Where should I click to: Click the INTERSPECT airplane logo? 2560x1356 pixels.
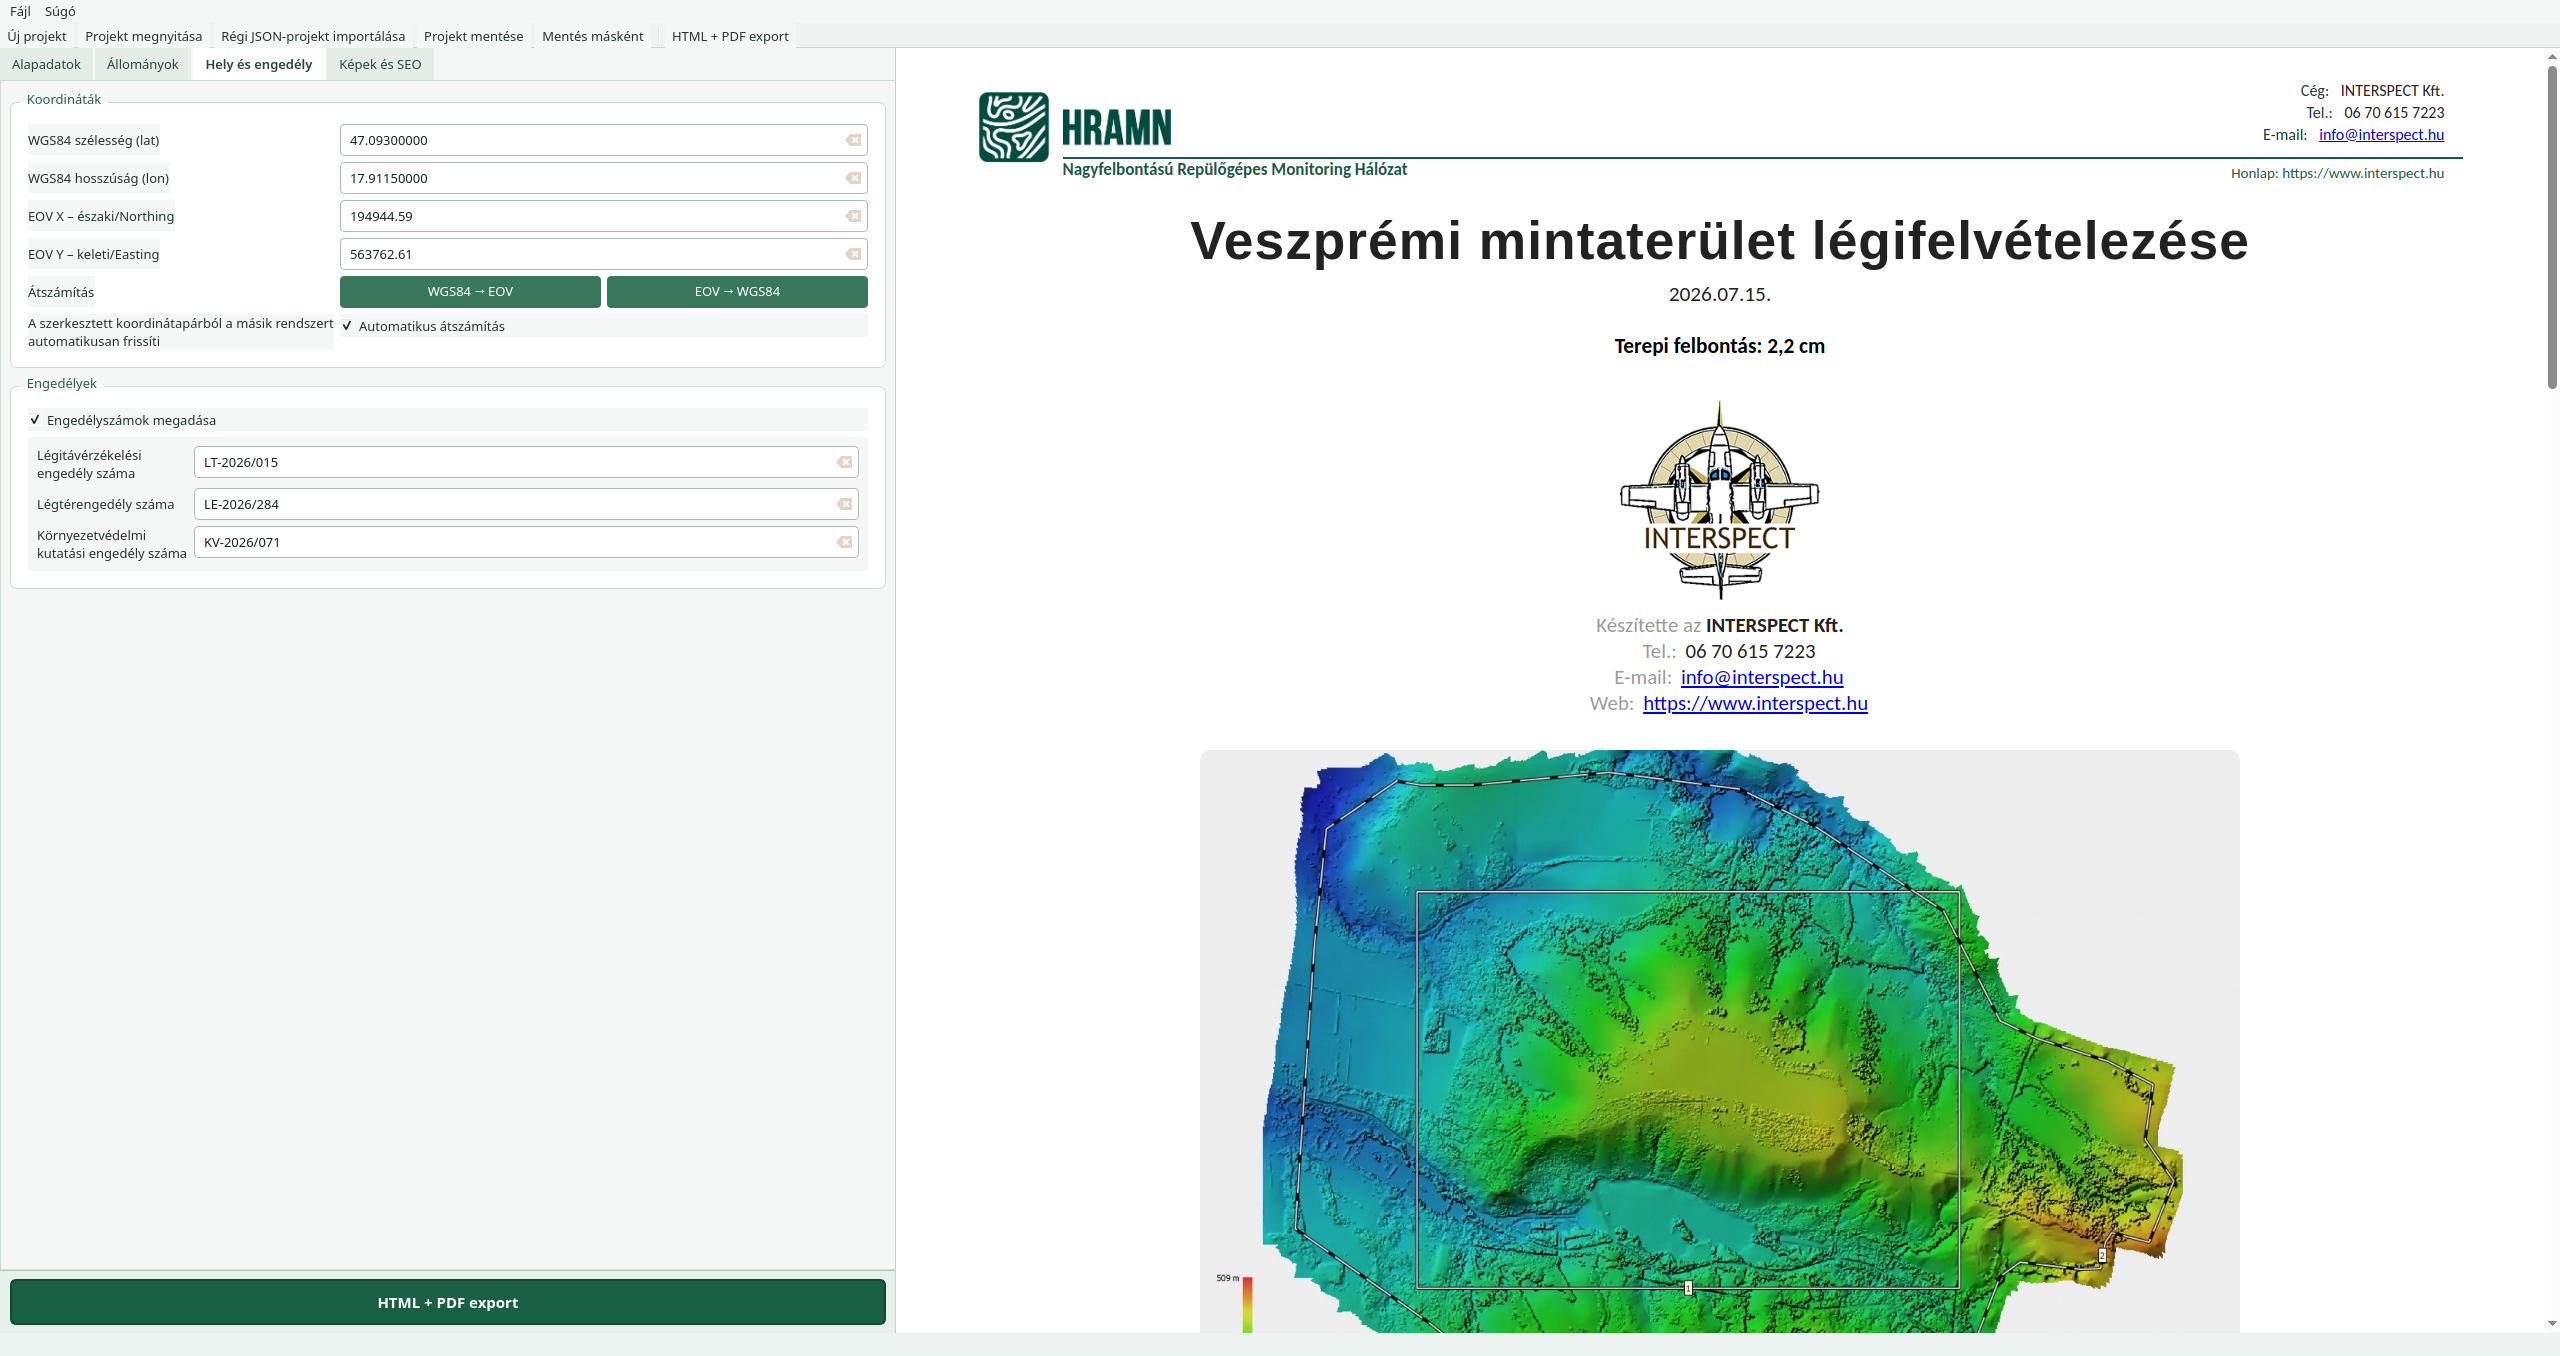tap(1719, 500)
